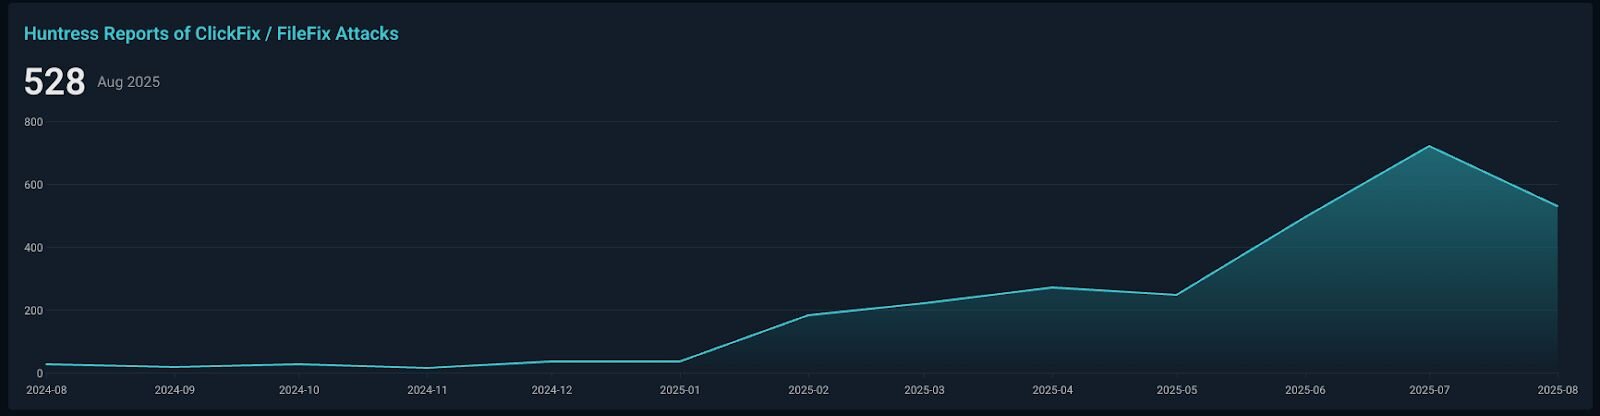This screenshot has width=1600, height=416.
Task: Click the Aug 2025 period label
Action: coord(128,82)
